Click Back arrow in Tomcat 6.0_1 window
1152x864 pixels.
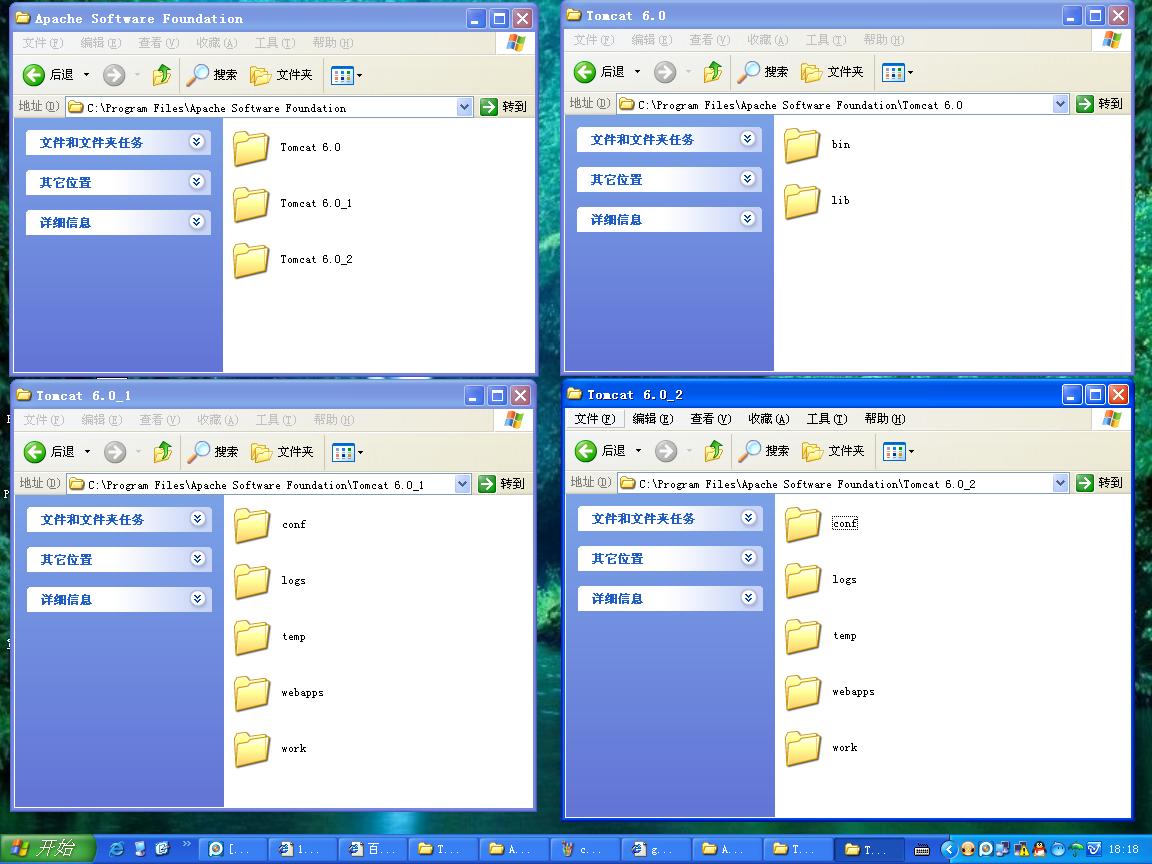[35, 451]
